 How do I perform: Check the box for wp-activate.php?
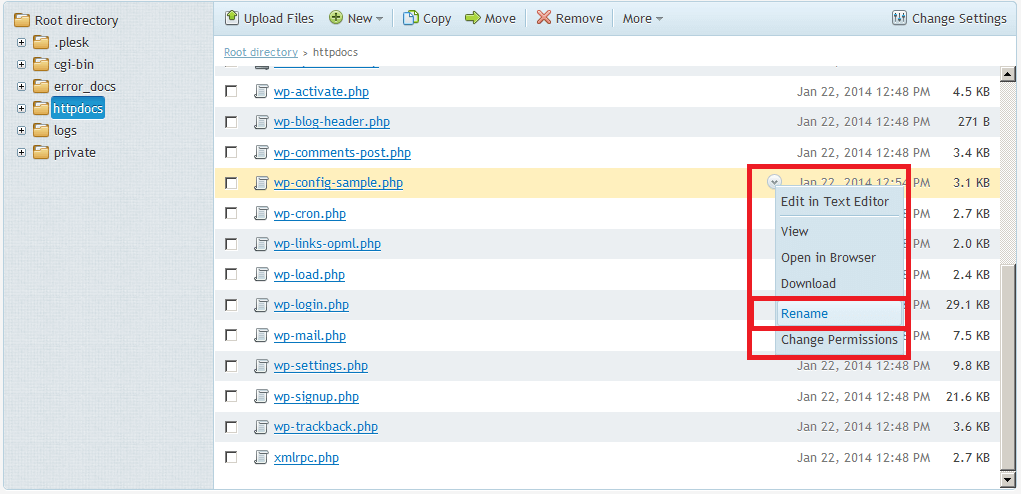pos(231,92)
